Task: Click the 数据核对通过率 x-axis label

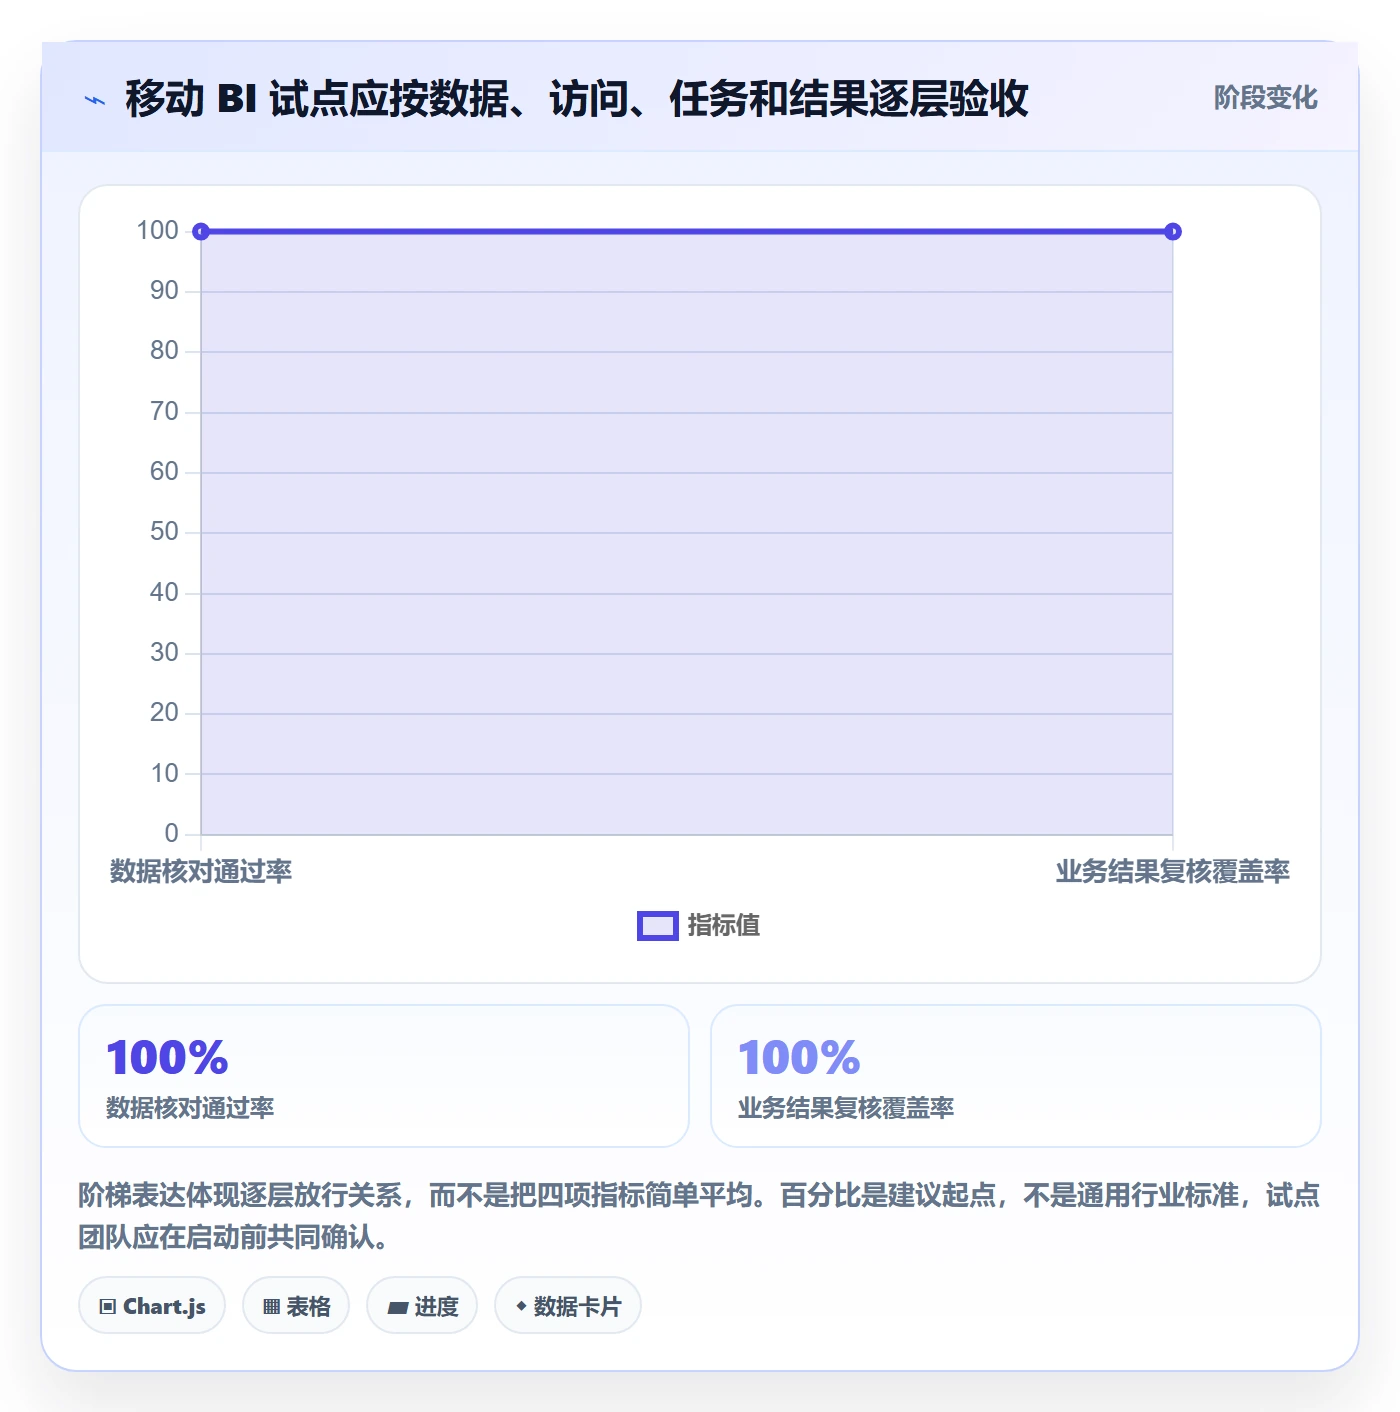Action: pyautogui.click(x=201, y=872)
